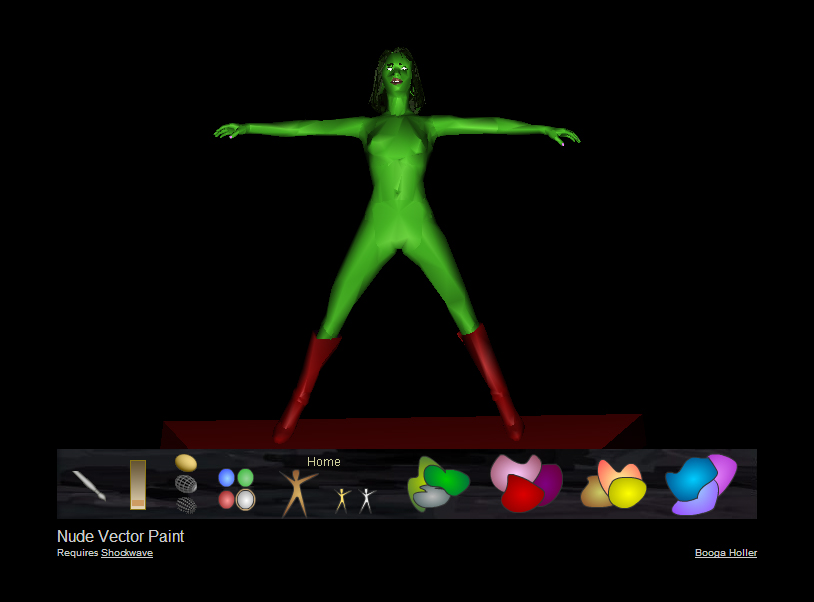Select the red light sphere
Screen dimensions: 814x602
click(226, 499)
